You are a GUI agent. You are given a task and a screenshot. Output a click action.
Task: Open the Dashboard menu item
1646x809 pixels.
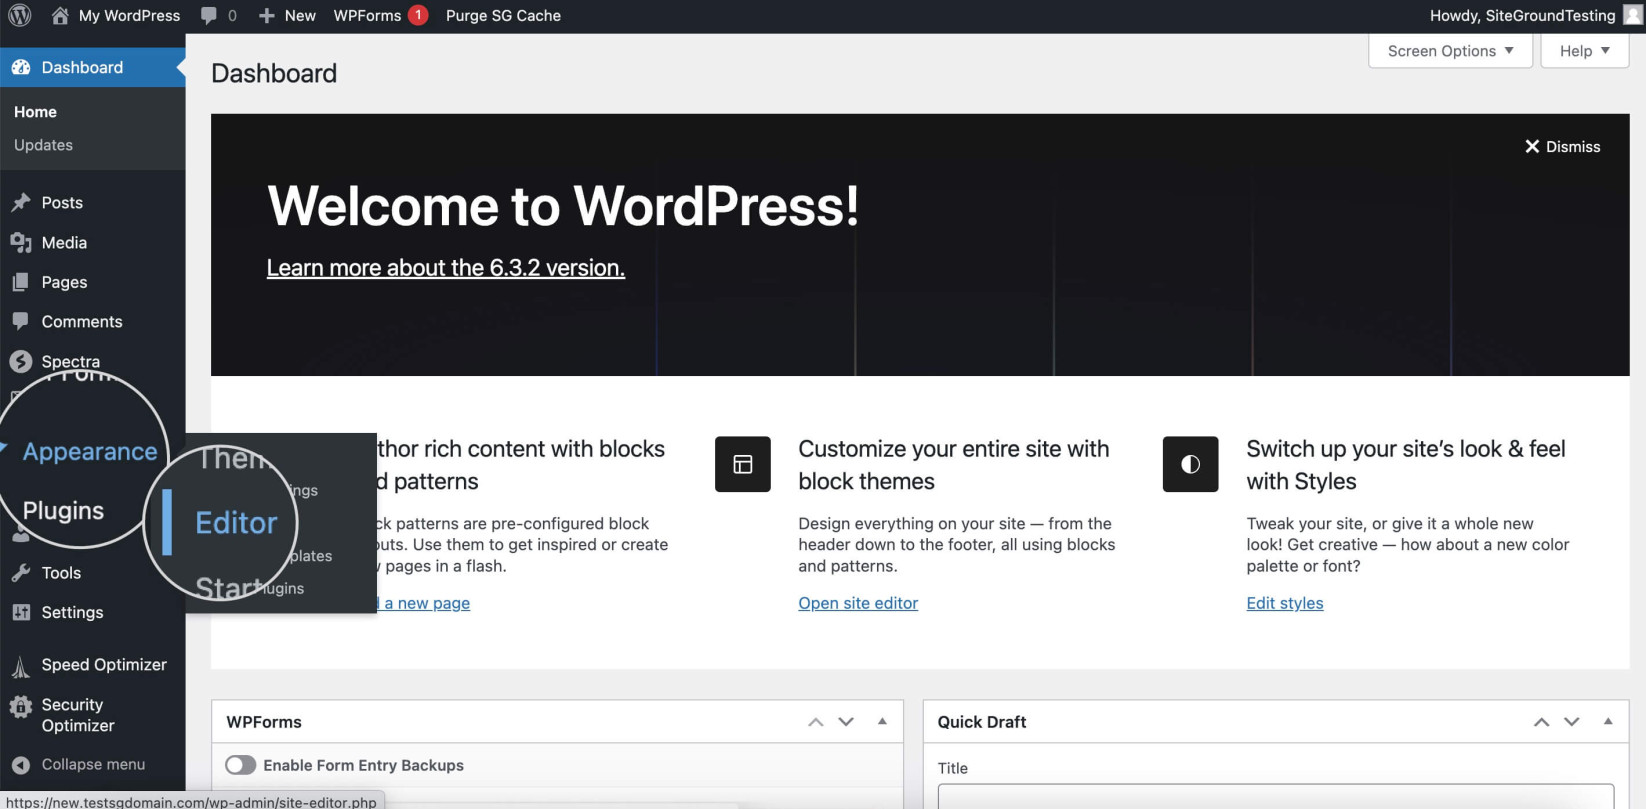pos(93,68)
